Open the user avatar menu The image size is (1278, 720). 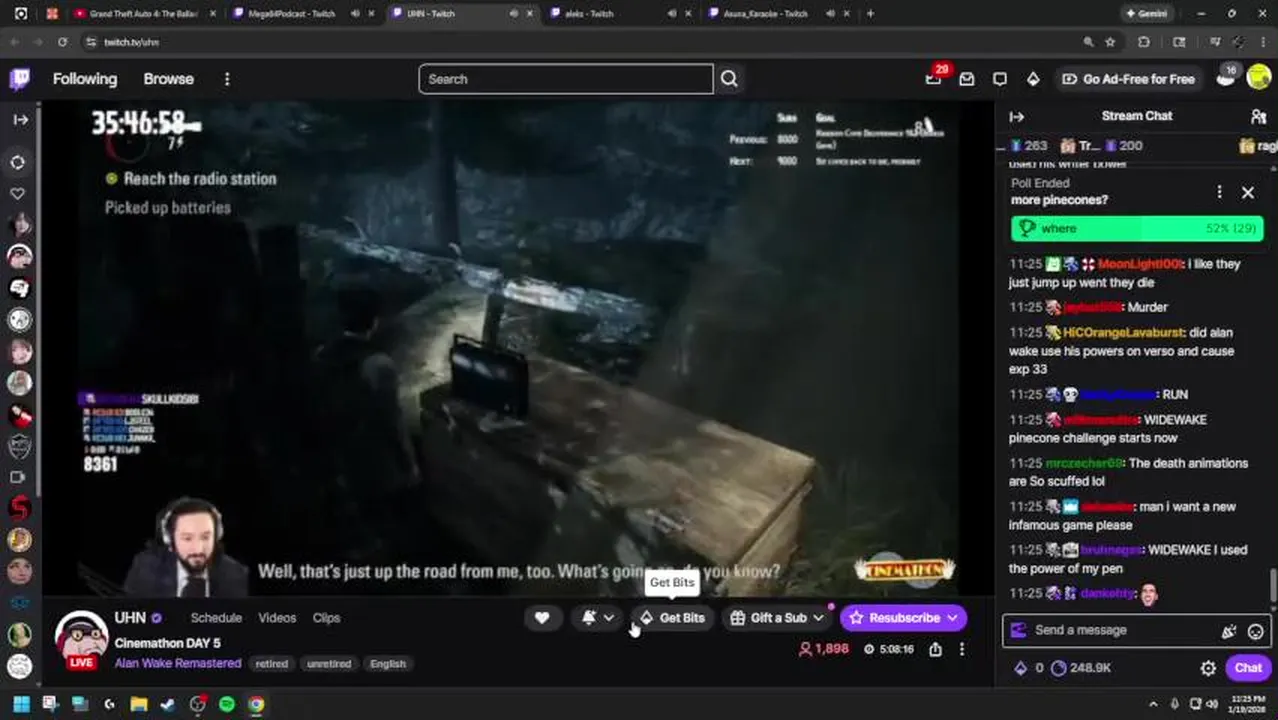pyautogui.click(x=1259, y=79)
